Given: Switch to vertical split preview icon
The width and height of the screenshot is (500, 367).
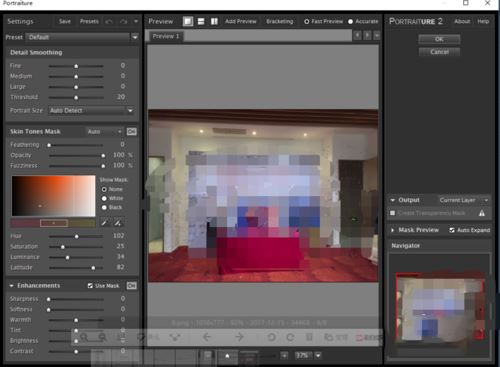Looking at the screenshot, I should (214, 21).
